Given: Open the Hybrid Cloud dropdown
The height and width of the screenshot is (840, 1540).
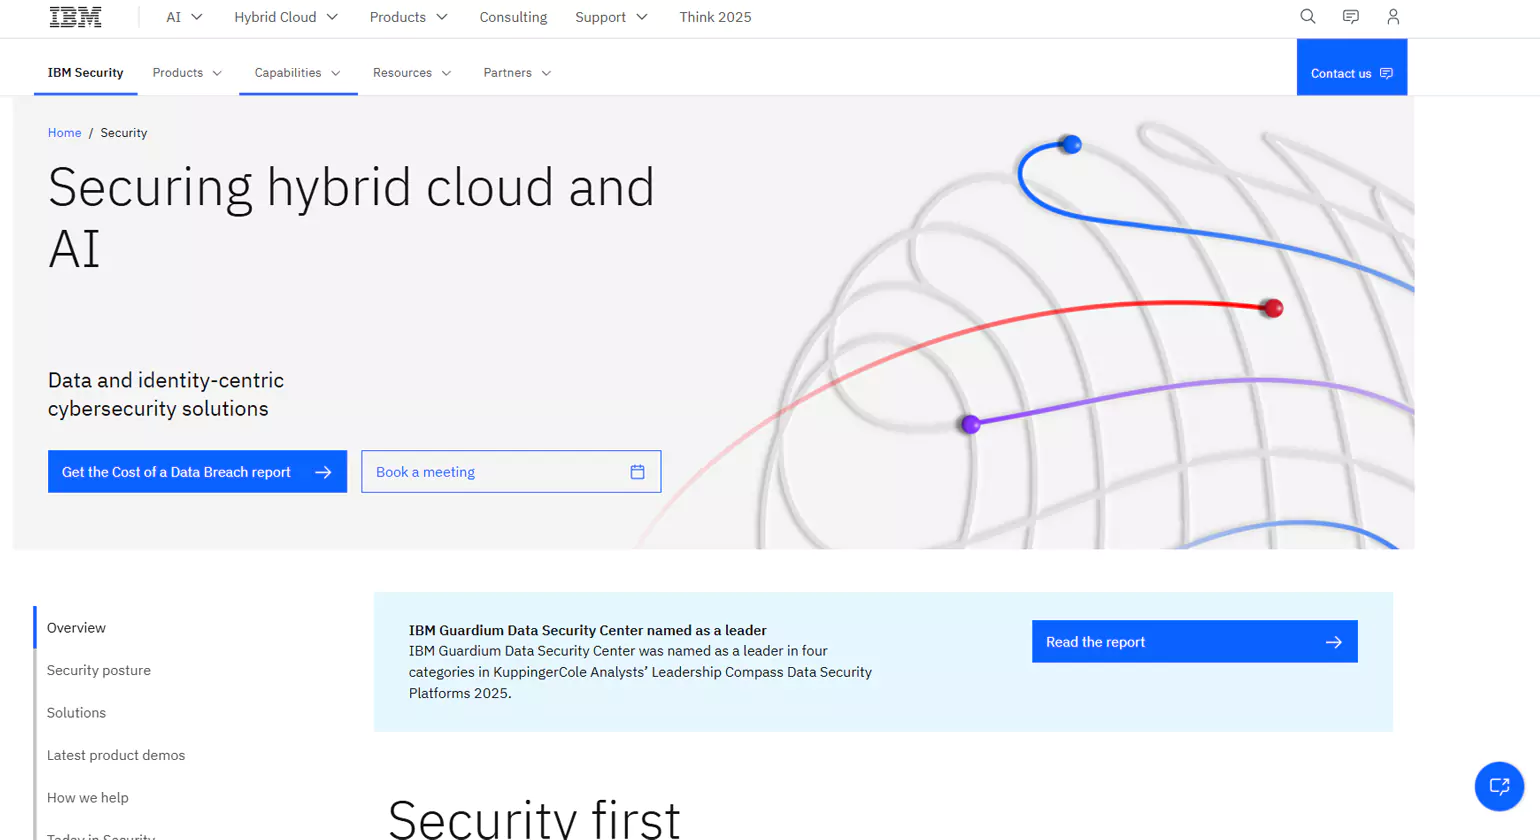Looking at the screenshot, I should coord(286,17).
